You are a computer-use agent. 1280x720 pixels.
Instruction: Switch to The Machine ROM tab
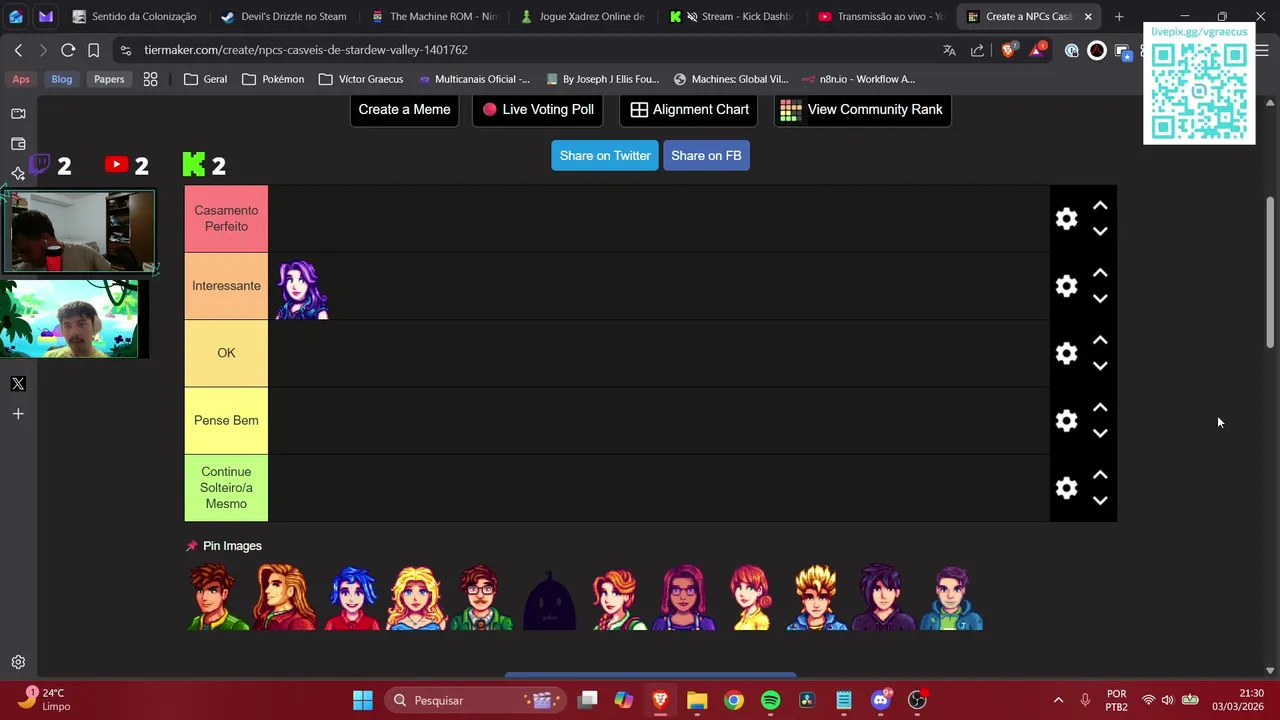(435, 16)
